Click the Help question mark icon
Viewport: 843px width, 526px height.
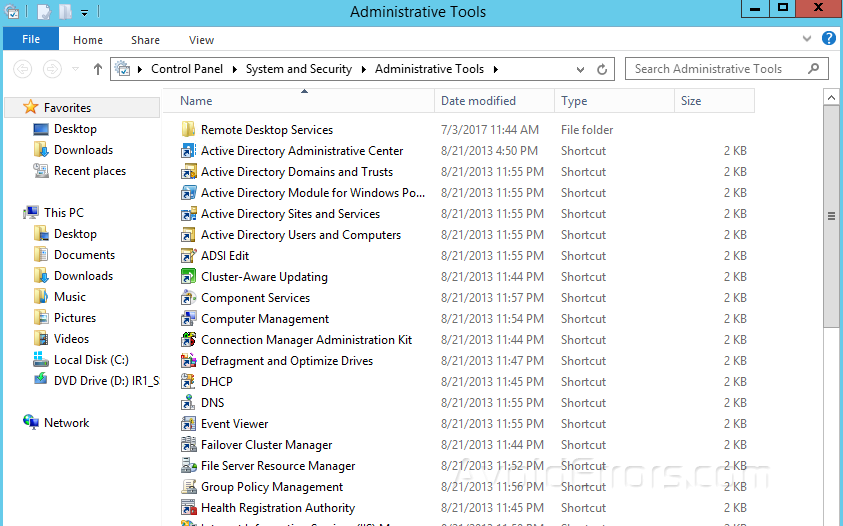(x=828, y=39)
